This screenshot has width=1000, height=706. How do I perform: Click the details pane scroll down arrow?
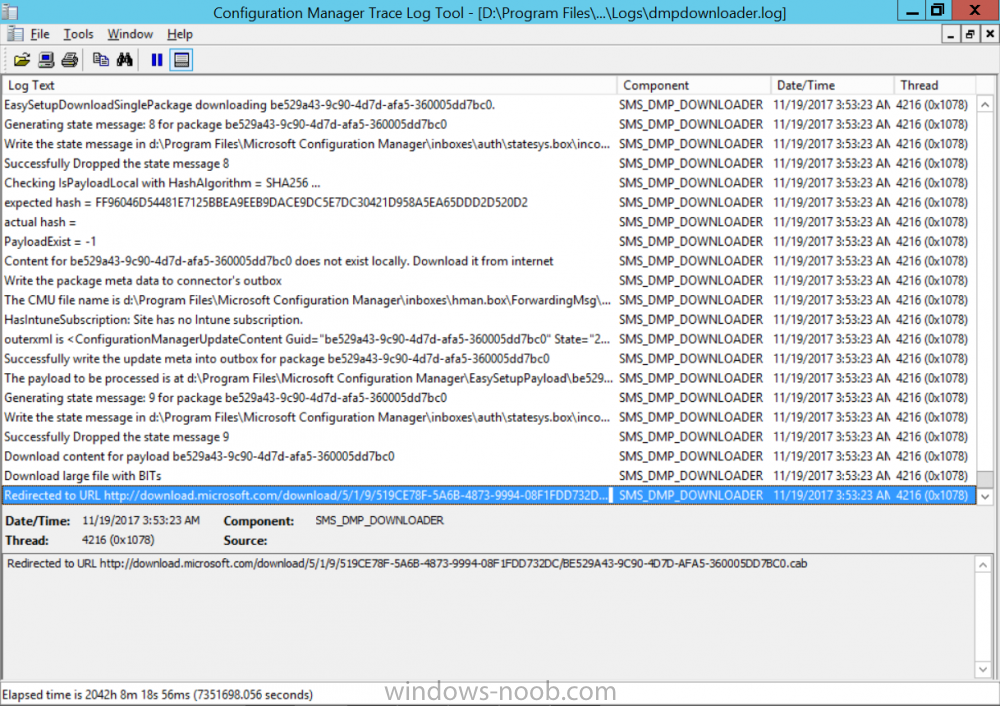[983, 670]
